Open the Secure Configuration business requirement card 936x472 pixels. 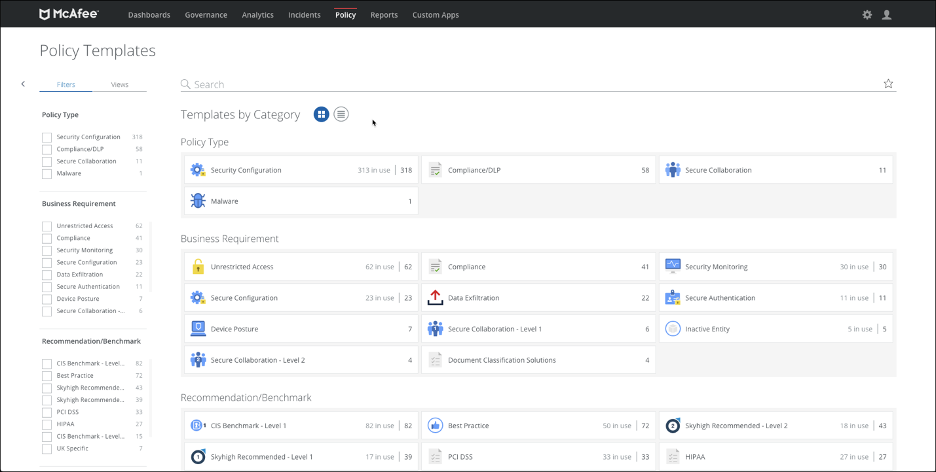(301, 298)
